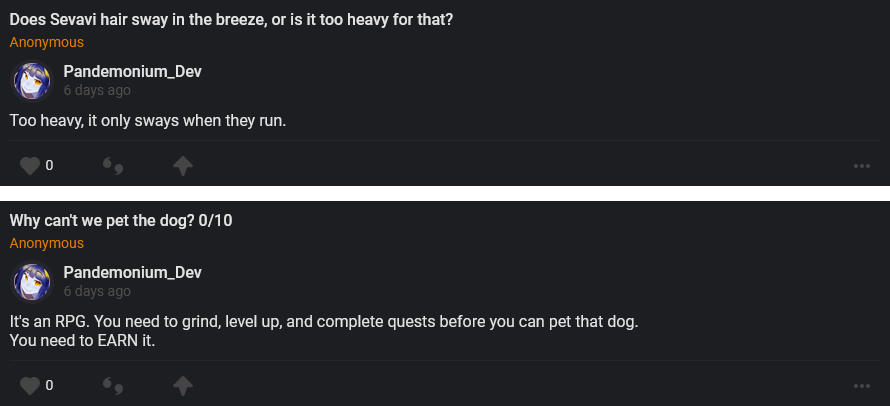Click the Anonymous label under Sevavi question
Screen dimensions: 890x406
pos(47,43)
